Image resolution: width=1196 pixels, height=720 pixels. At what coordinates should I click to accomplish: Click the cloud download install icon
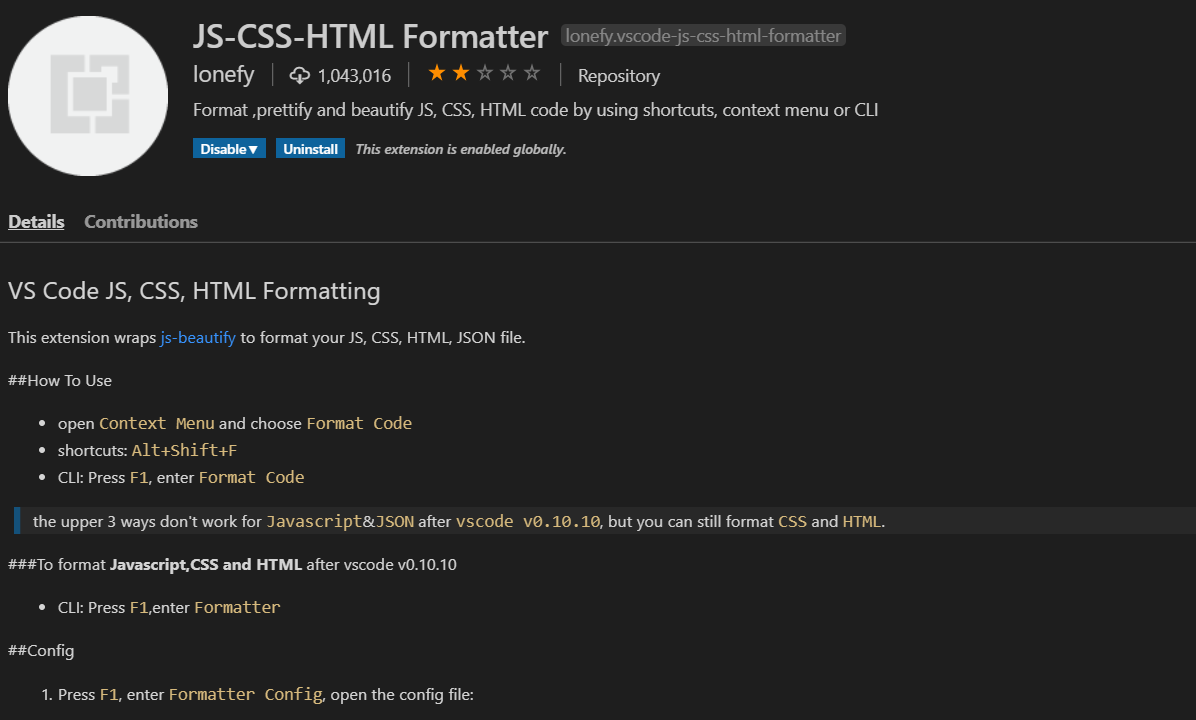point(300,75)
